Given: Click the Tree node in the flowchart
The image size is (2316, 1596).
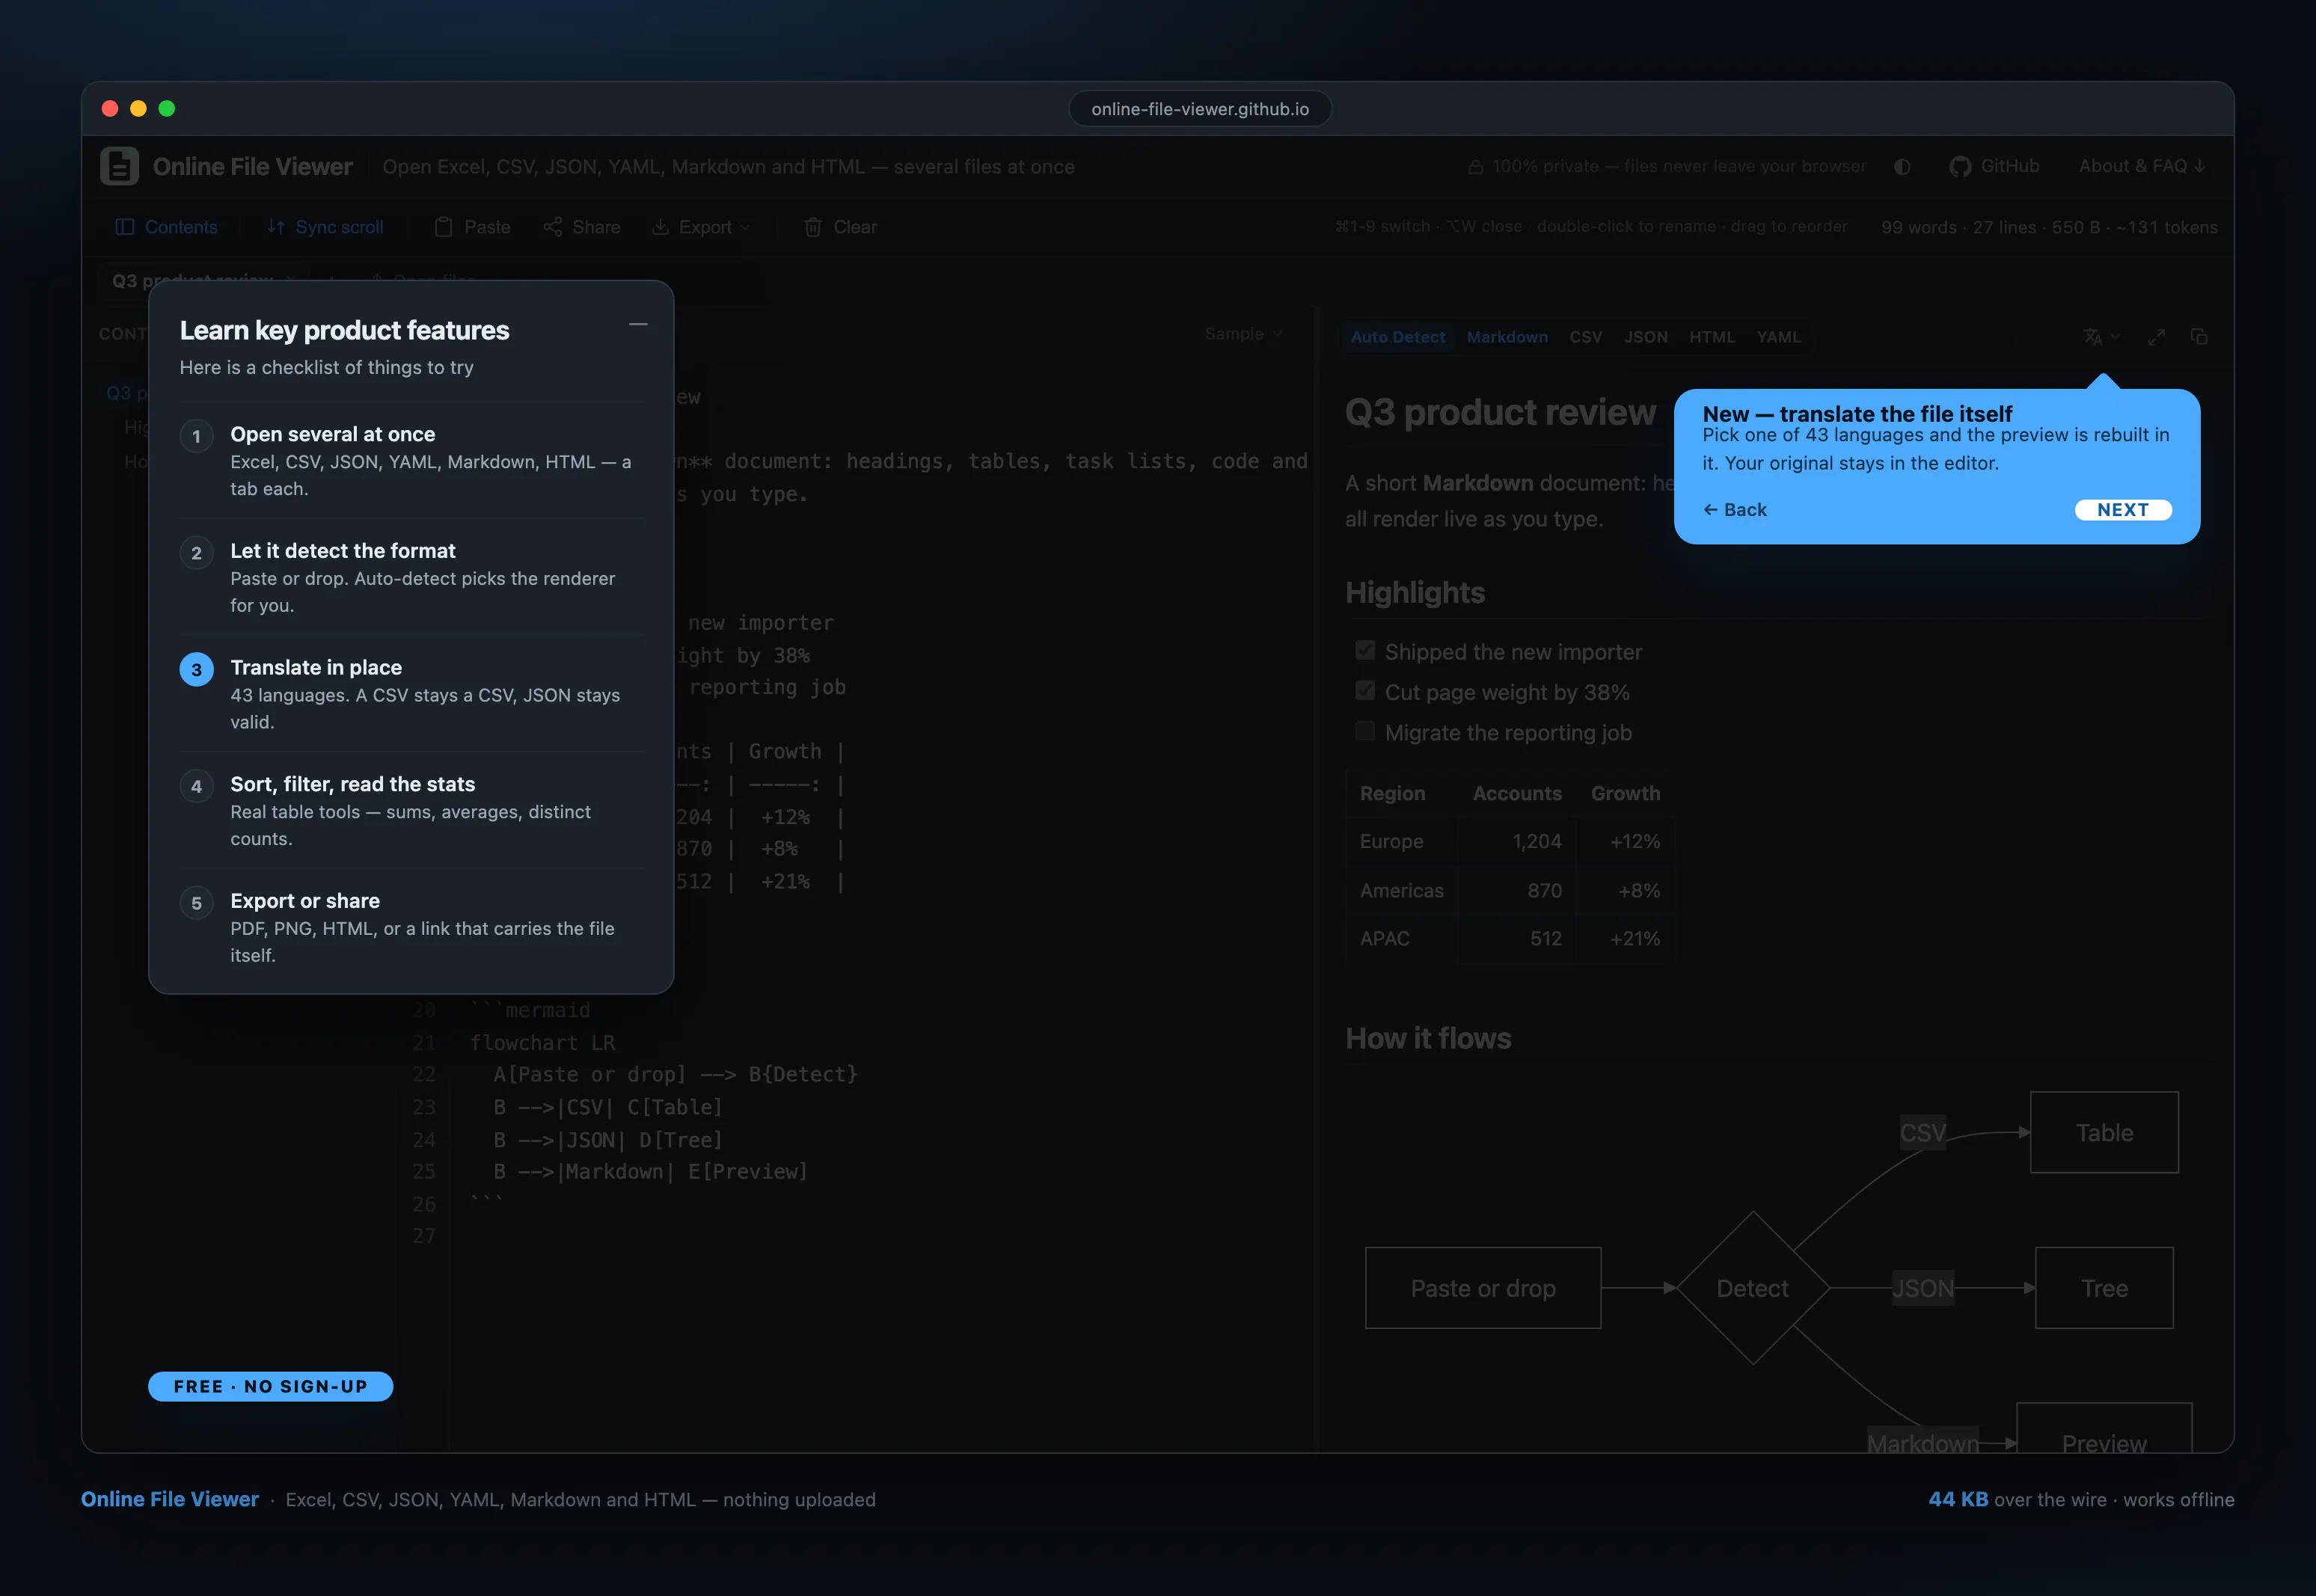Looking at the screenshot, I should 2104,1288.
